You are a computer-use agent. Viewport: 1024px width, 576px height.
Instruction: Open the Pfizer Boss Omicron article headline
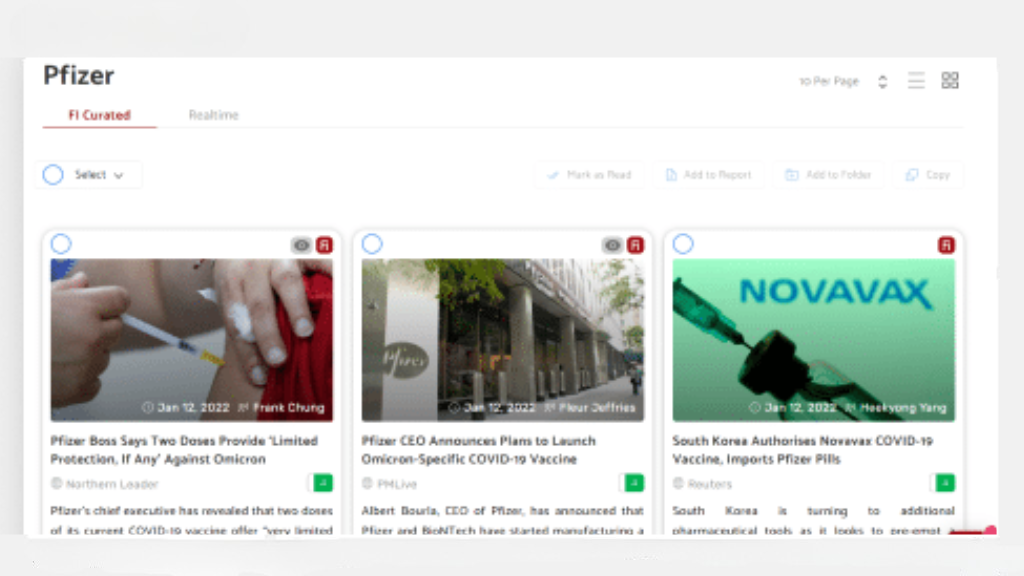tap(184, 450)
